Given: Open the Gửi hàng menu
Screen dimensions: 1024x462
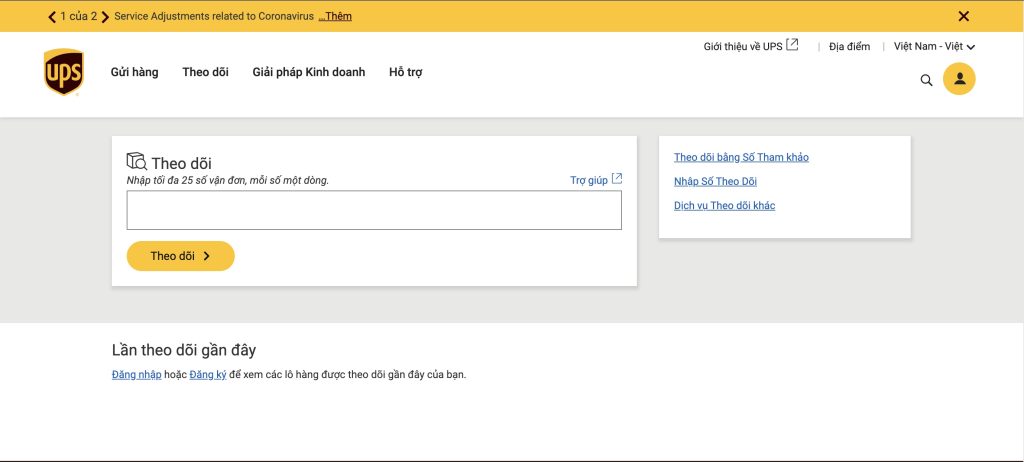Looking at the screenshot, I should [x=134, y=72].
